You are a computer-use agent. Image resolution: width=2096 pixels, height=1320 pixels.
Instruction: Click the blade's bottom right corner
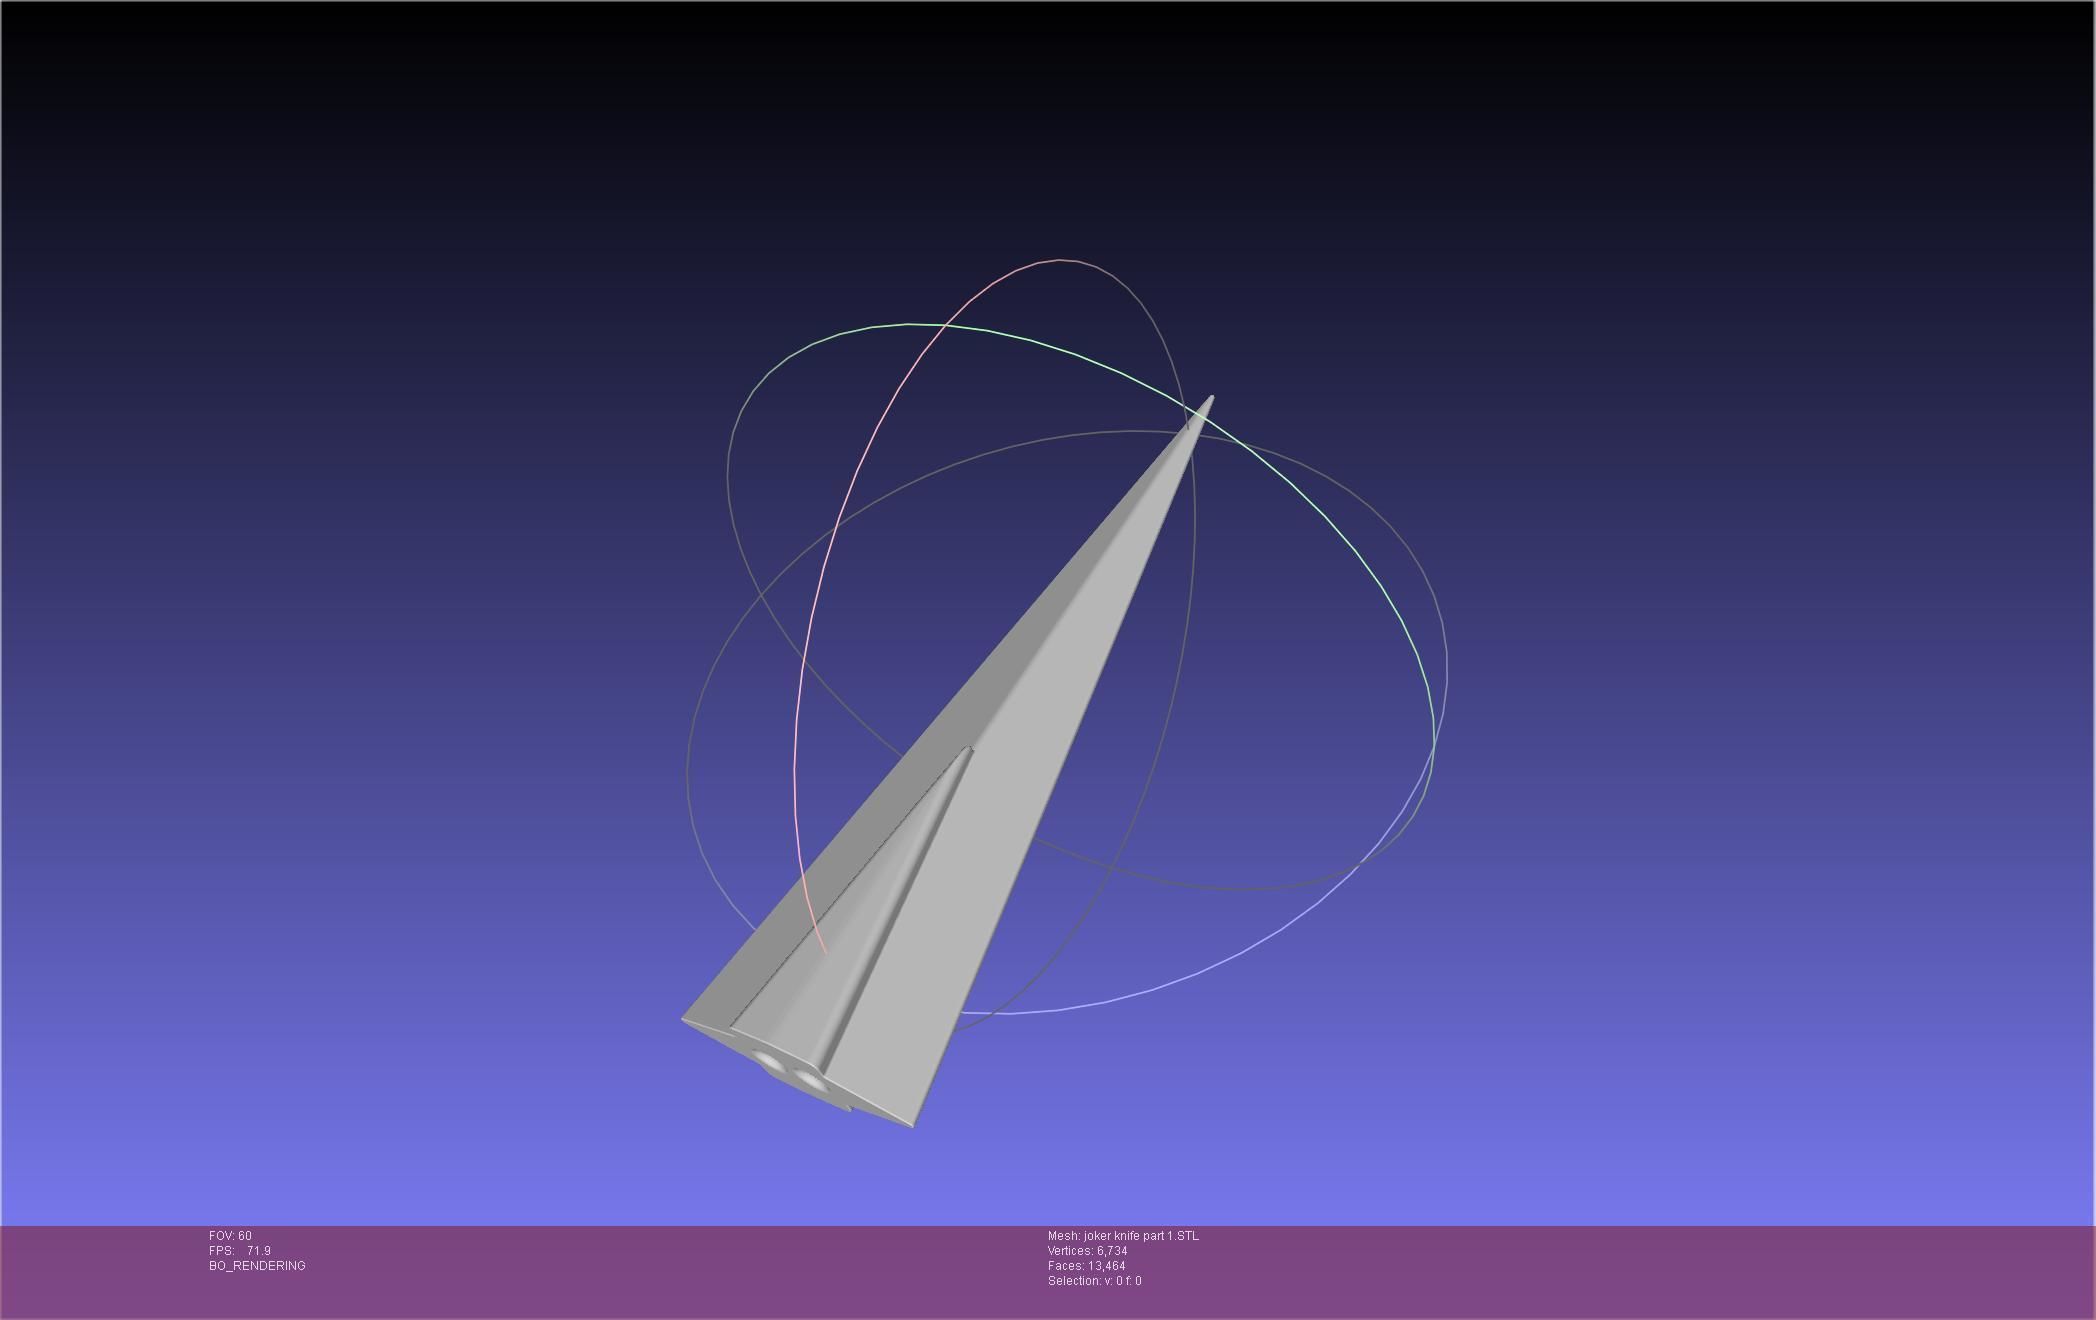pos(913,1127)
